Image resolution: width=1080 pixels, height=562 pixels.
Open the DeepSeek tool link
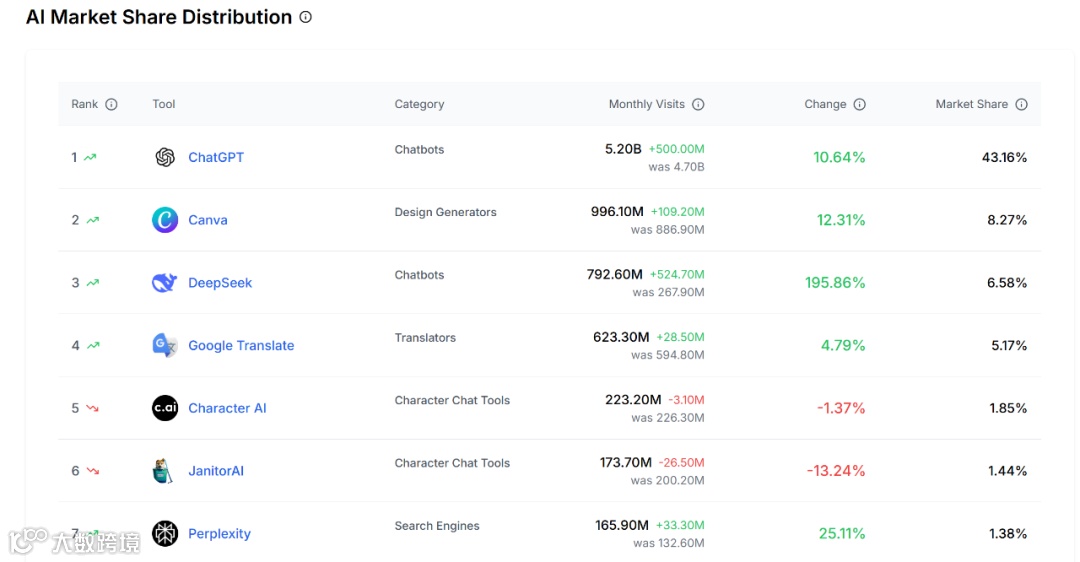[x=220, y=283]
